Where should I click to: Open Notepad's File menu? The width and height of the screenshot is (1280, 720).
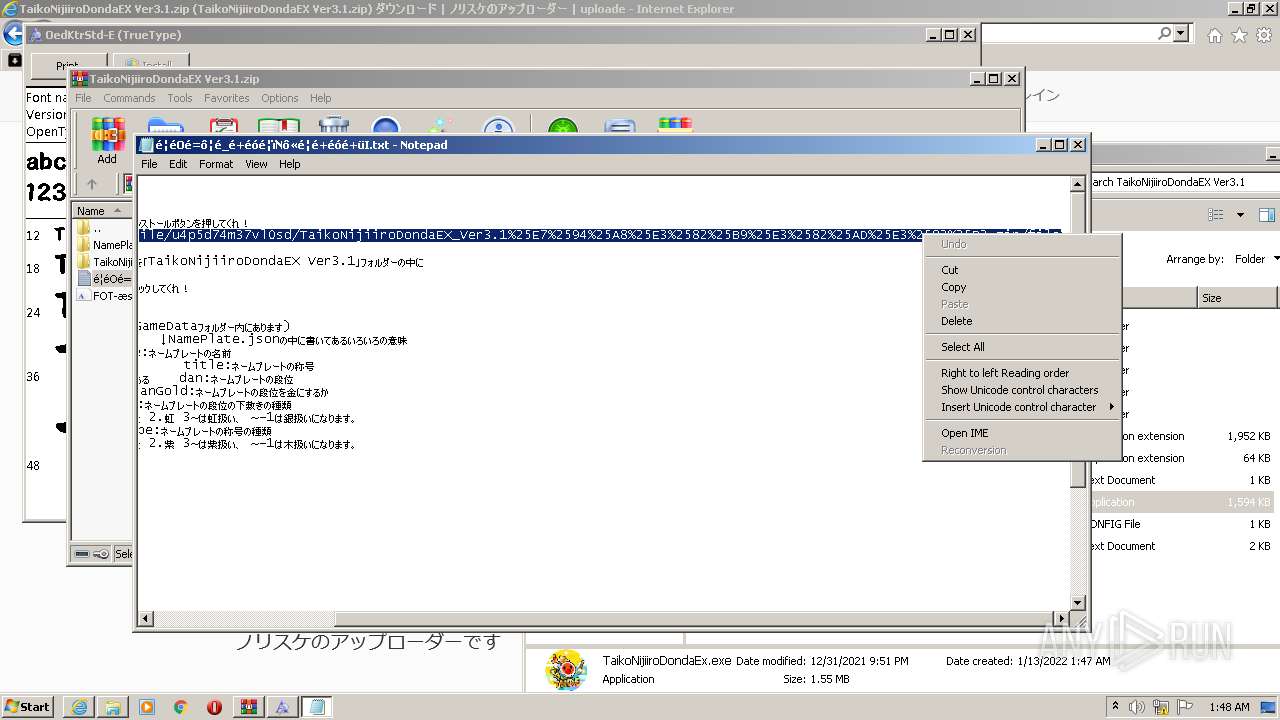pyautogui.click(x=149, y=164)
